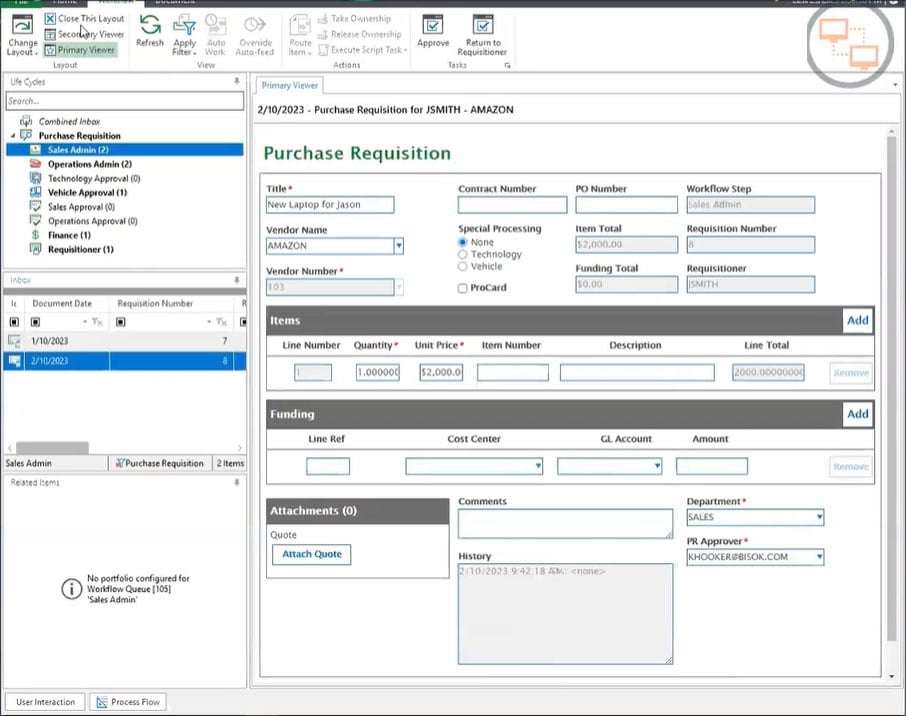Click Close This Layout

tap(84, 18)
